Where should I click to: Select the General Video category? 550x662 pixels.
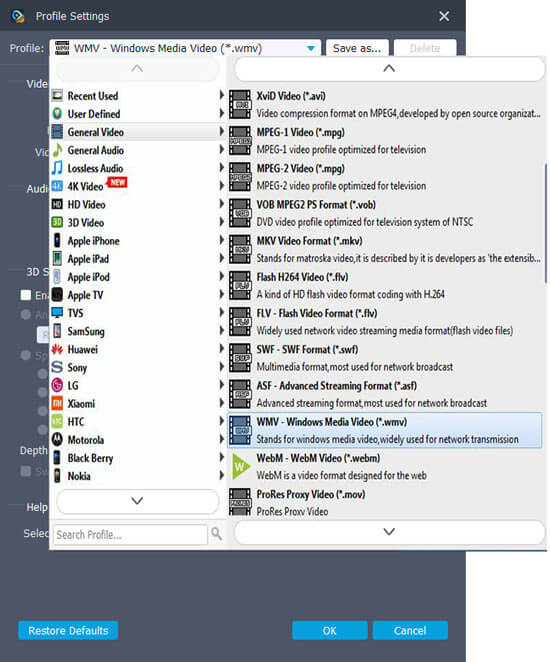pyautogui.click(x=138, y=132)
